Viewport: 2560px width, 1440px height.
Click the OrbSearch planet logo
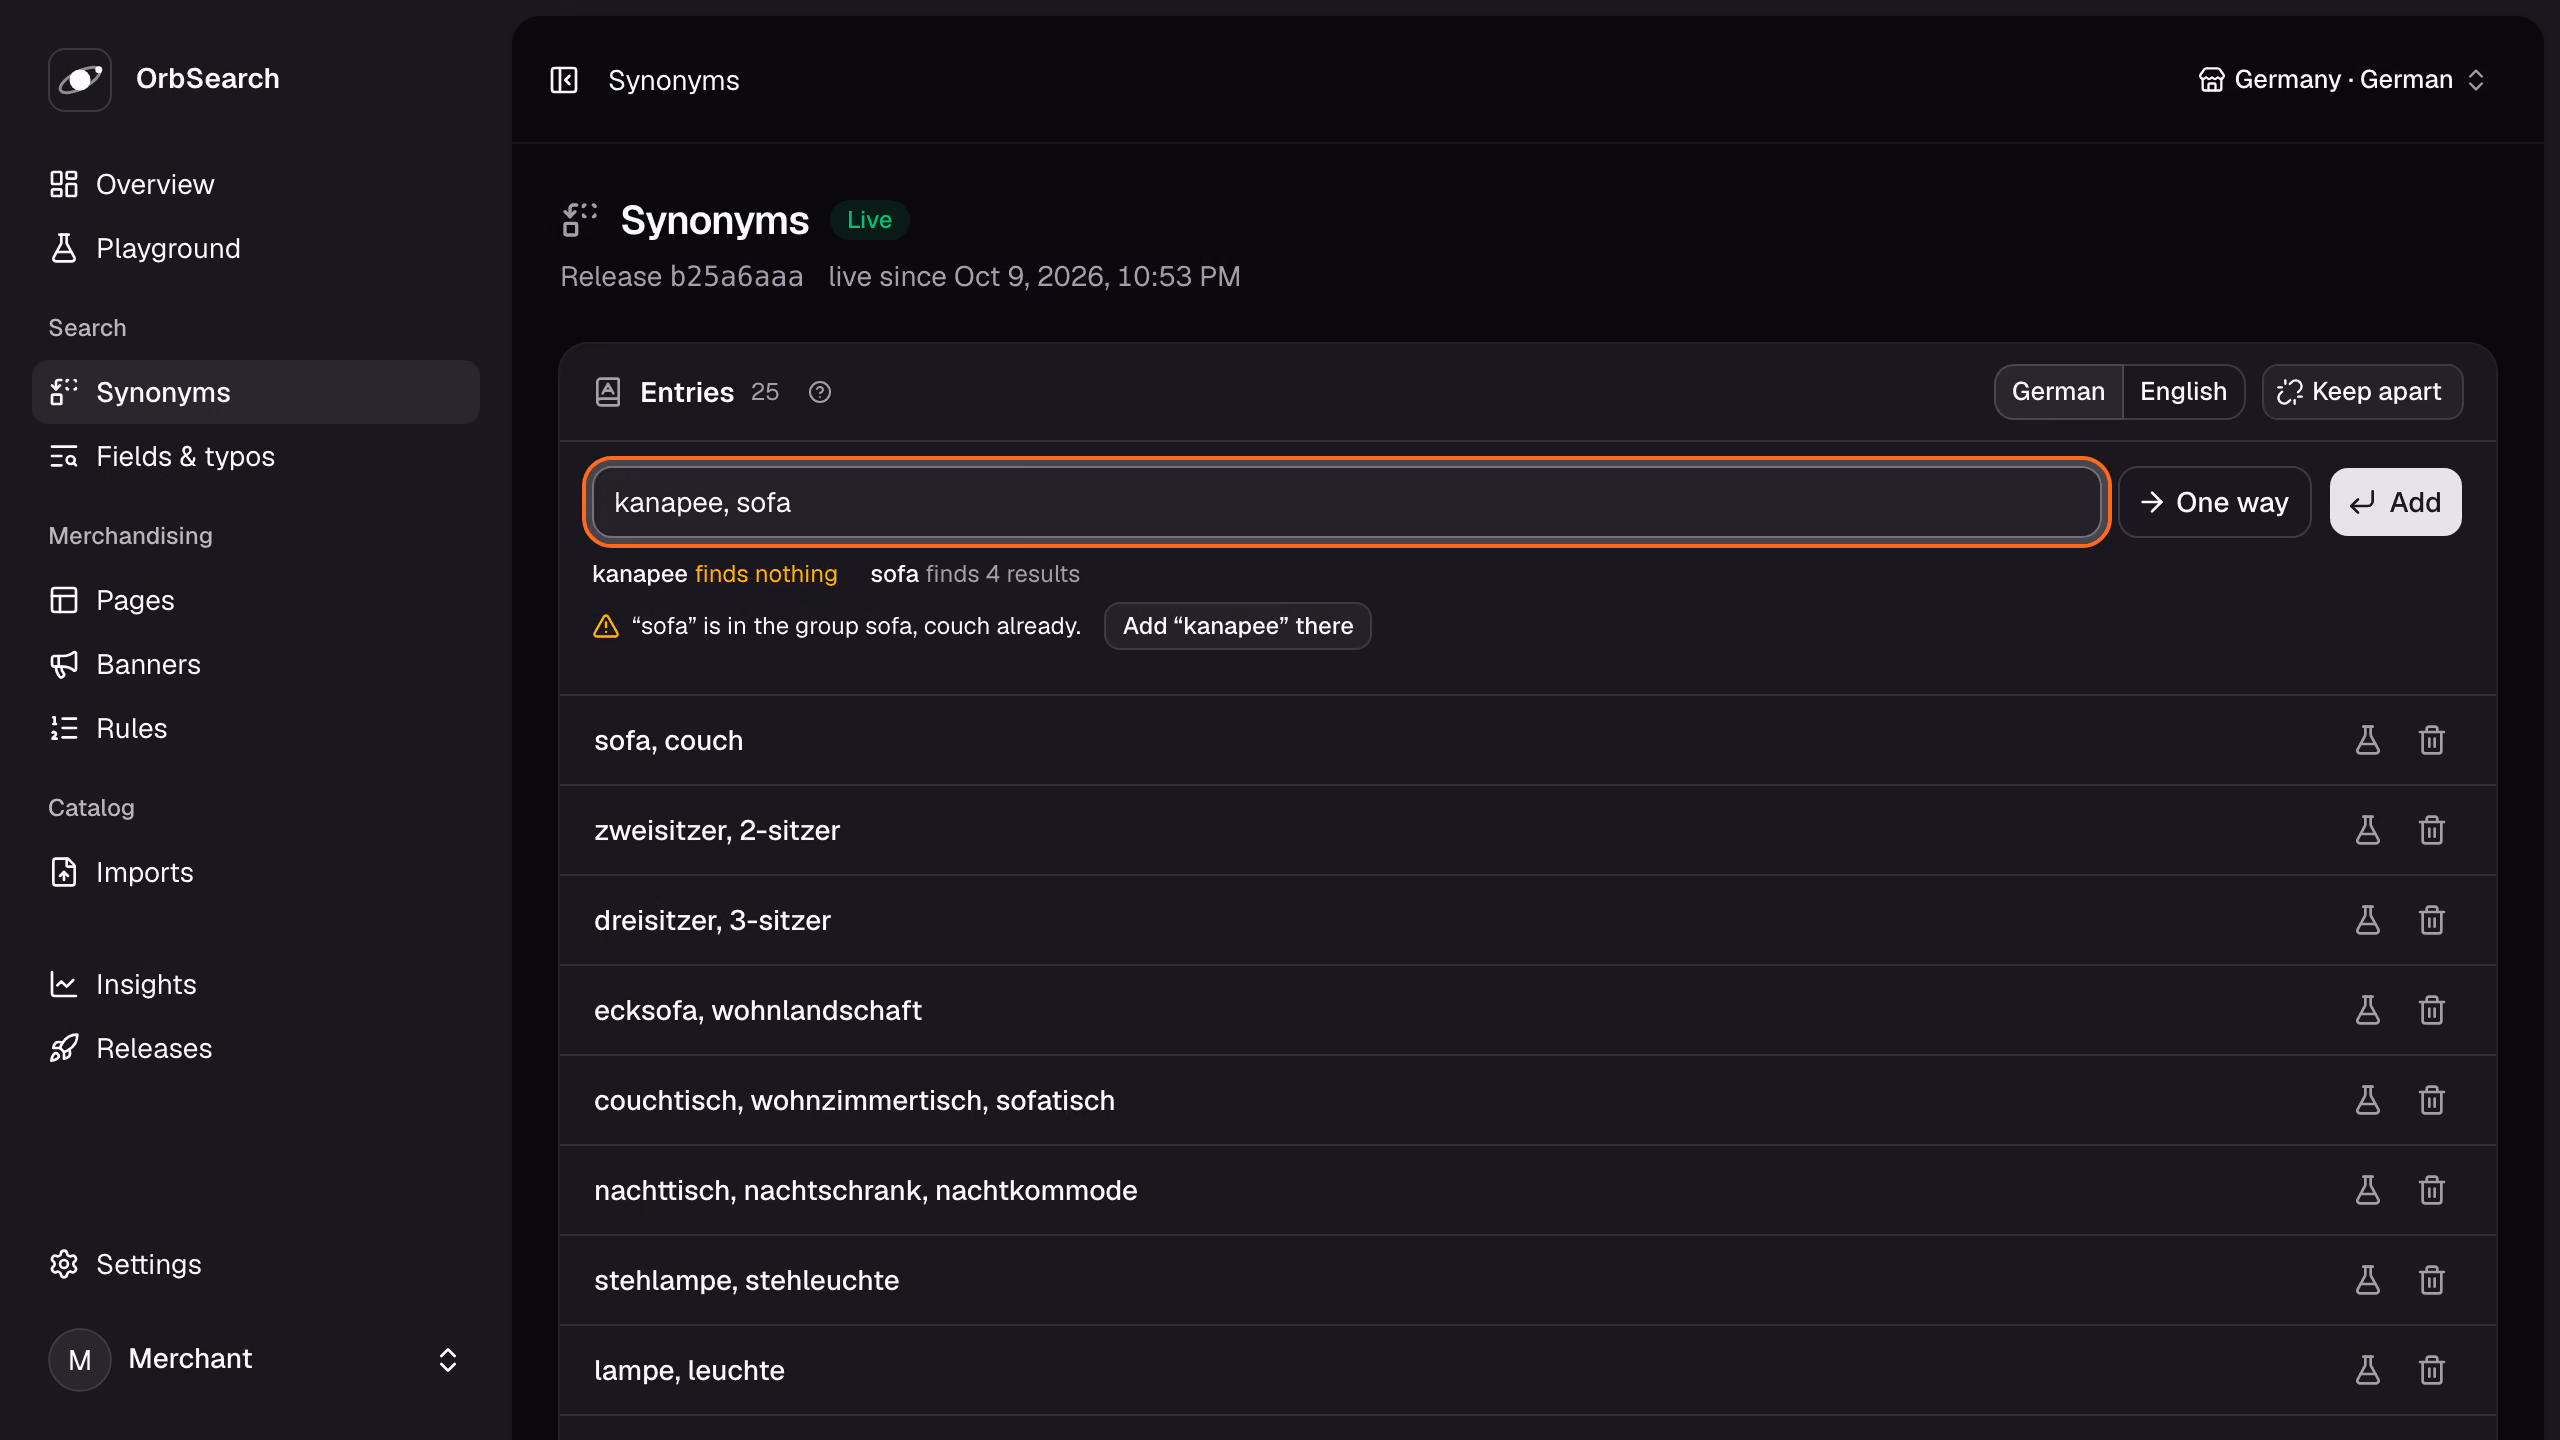pyautogui.click(x=80, y=79)
